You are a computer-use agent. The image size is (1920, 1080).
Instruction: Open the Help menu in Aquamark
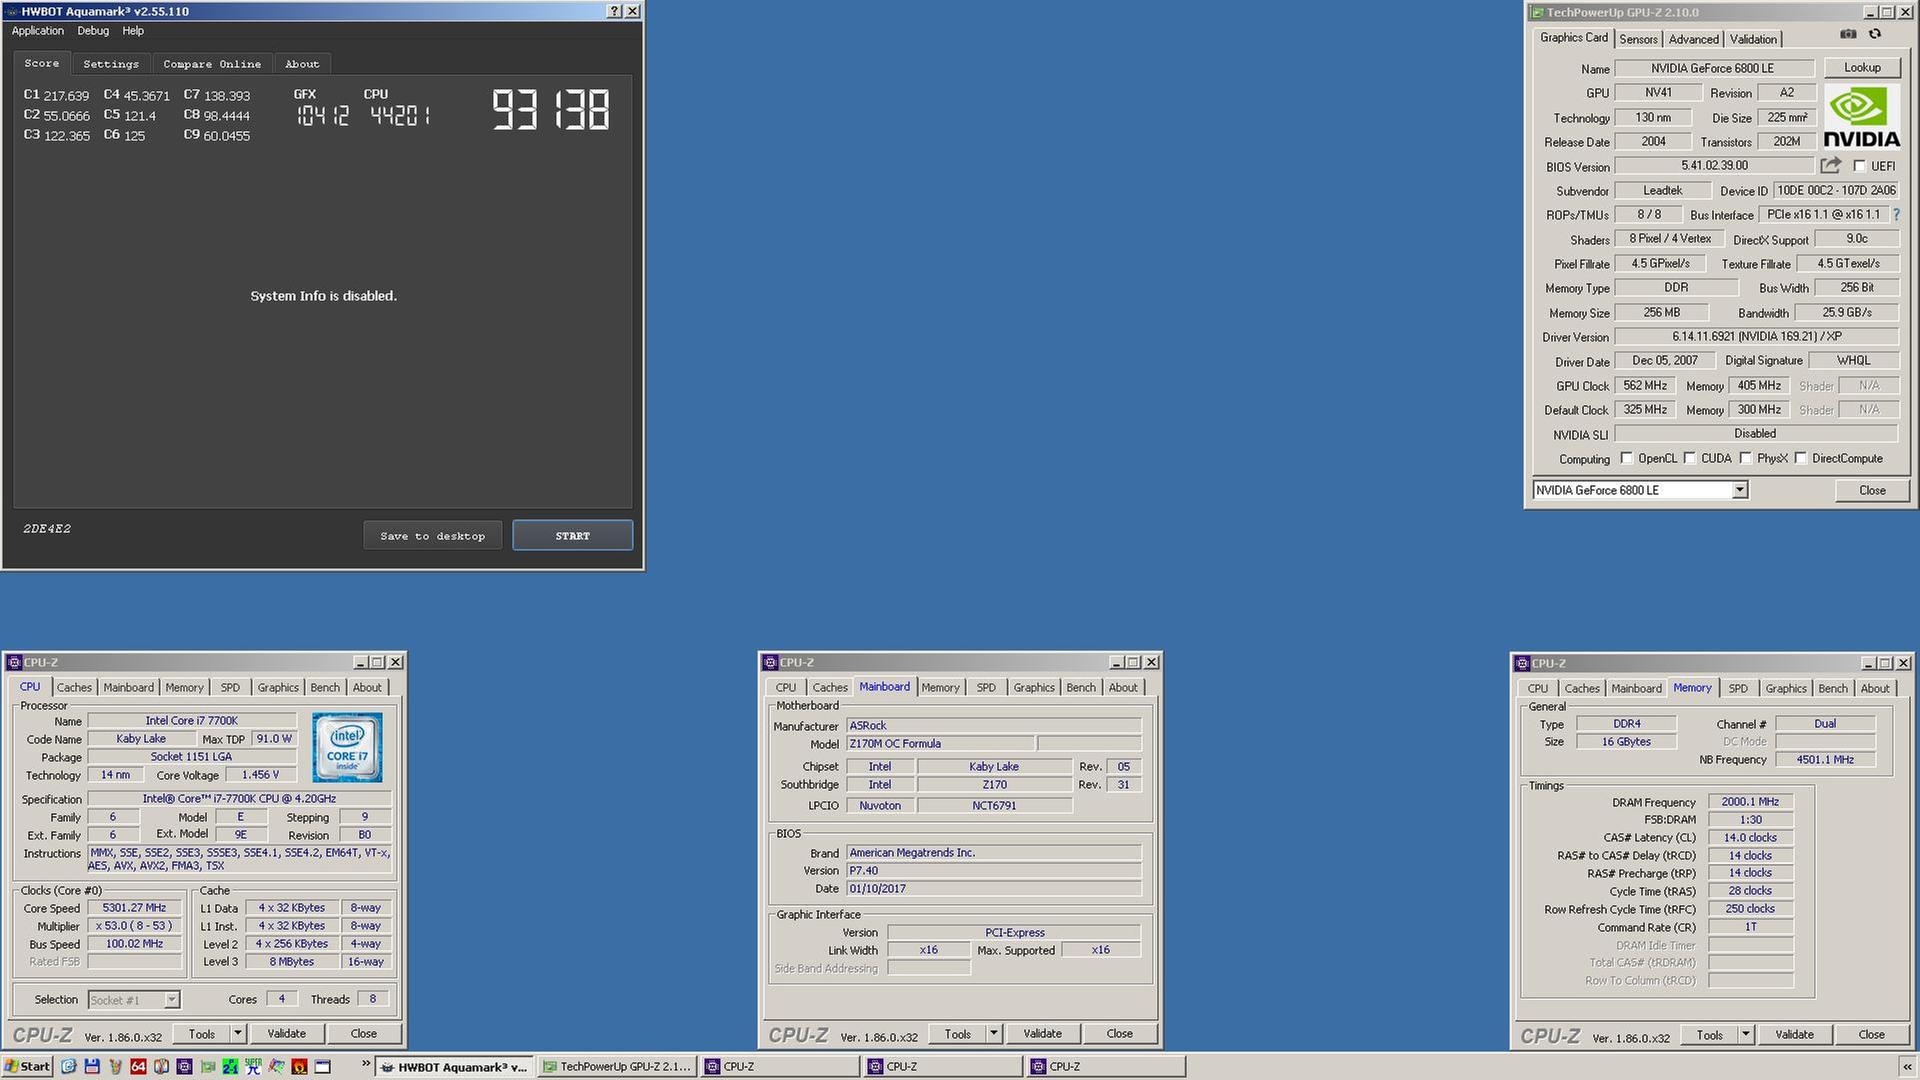133,31
